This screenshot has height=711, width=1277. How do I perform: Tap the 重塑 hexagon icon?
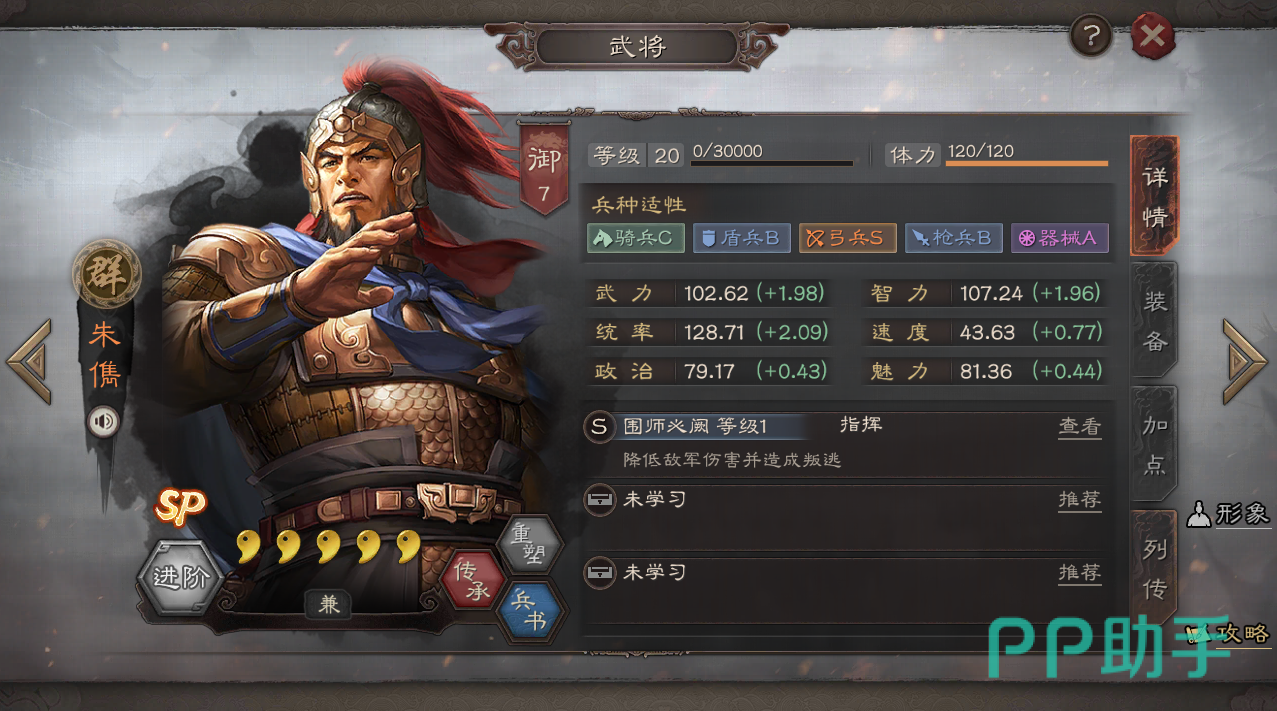(529, 546)
